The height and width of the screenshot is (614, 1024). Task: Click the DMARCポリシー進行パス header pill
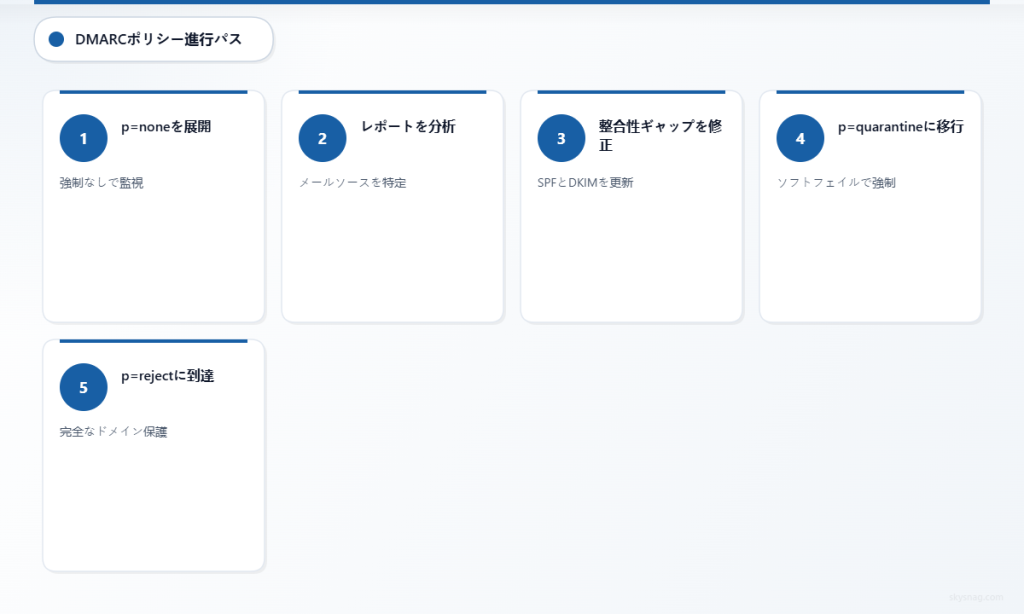click(x=153, y=39)
